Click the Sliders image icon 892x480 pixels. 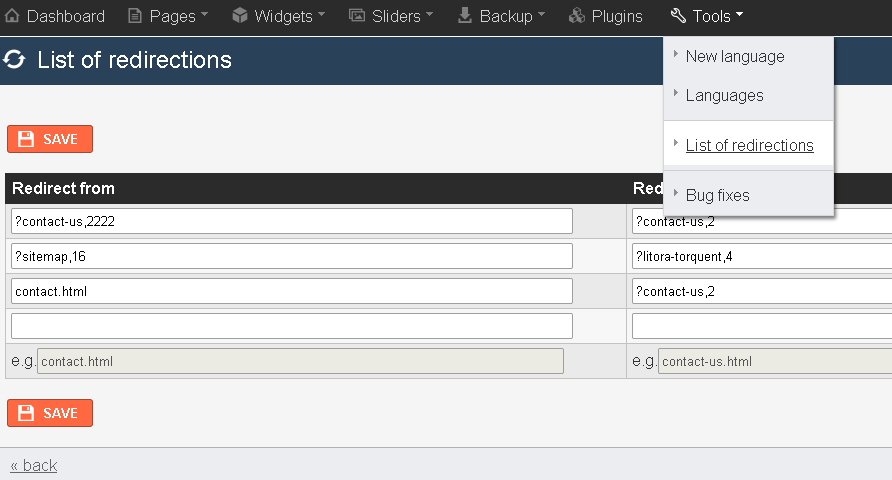click(x=357, y=15)
